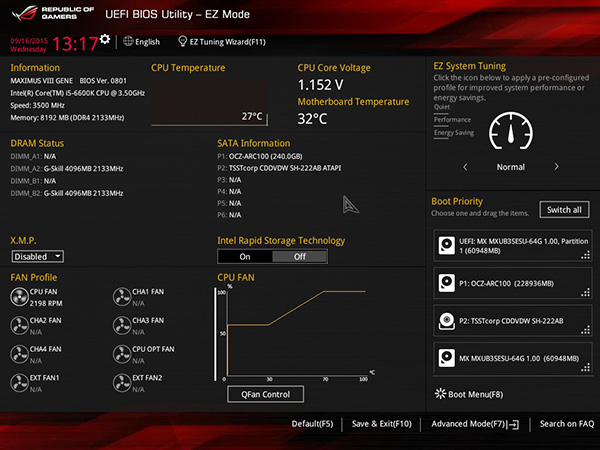Click the EZ Tuning Wizard lightbulb icon
The image size is (600, 450).
183,41
